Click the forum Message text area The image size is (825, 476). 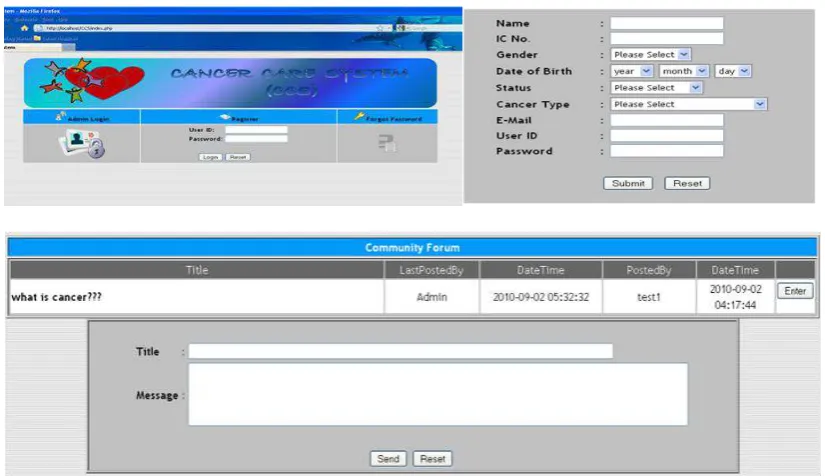pyautogui.click(x=438, y=394)
